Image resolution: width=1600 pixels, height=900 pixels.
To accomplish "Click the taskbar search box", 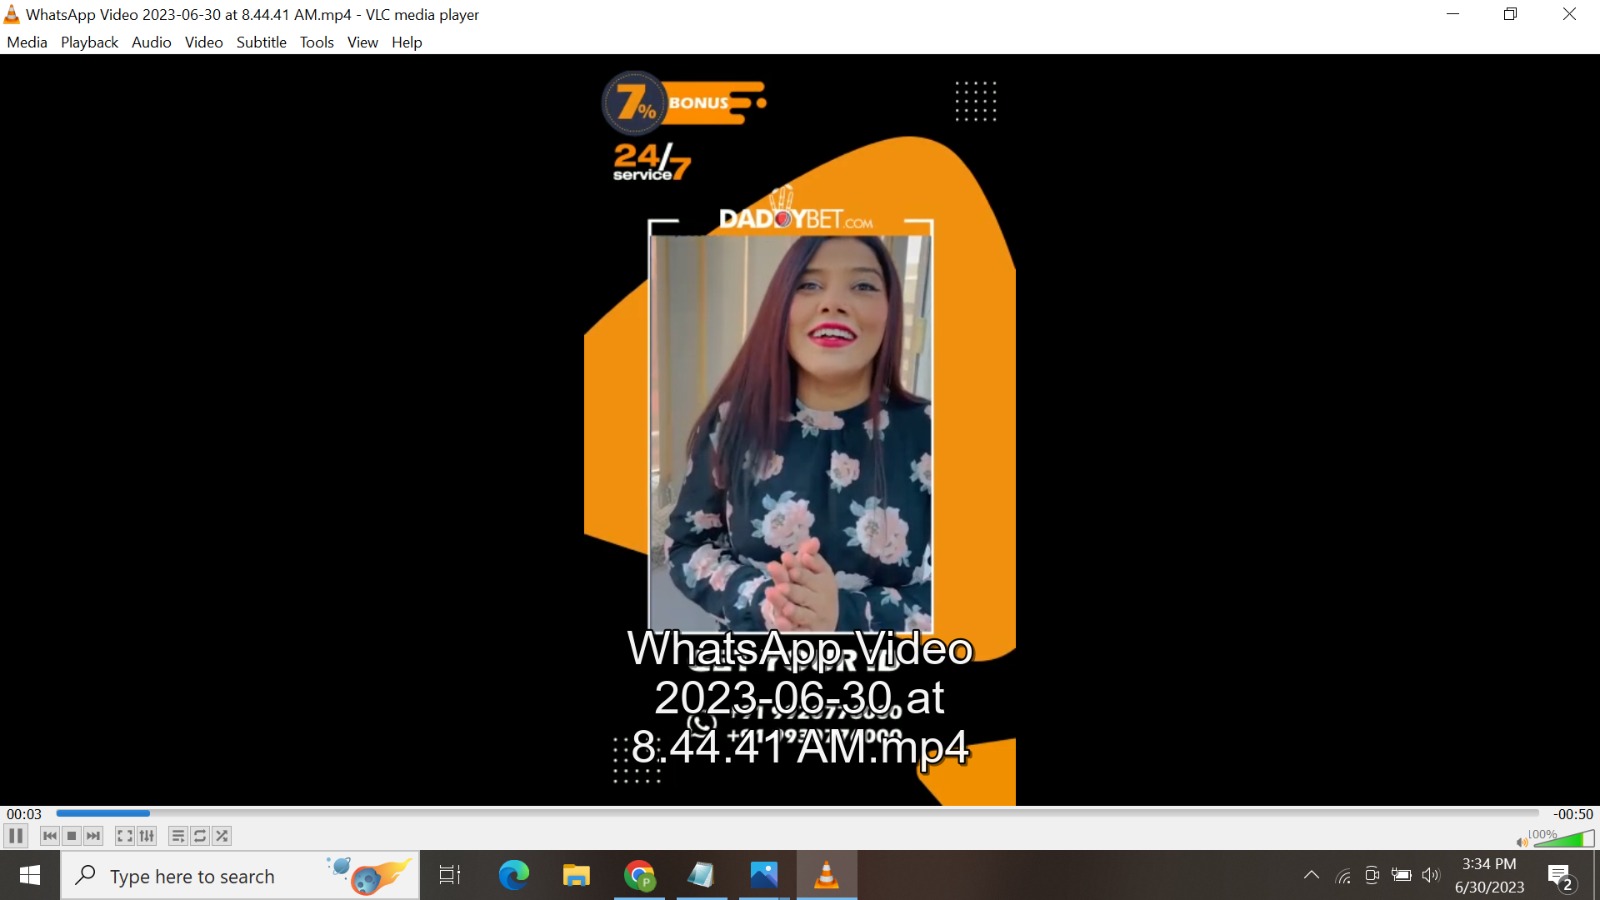I will 240,876.
